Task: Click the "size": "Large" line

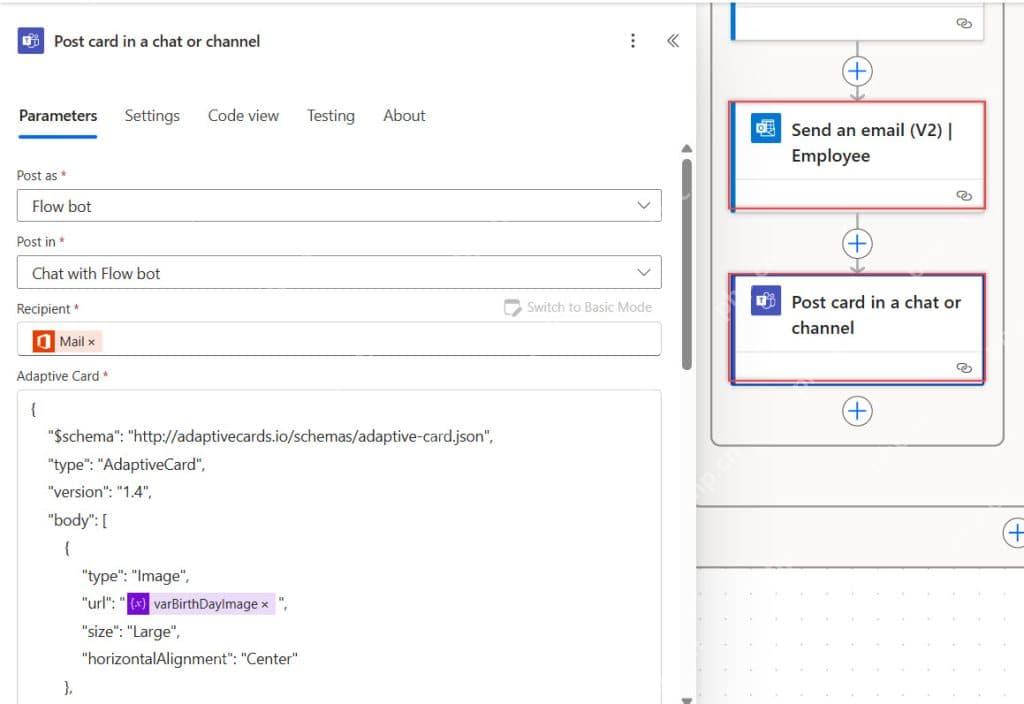Action: 131,632
